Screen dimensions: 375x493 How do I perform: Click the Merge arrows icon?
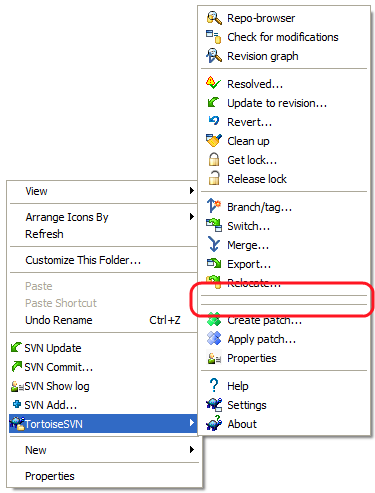[214, 244]
